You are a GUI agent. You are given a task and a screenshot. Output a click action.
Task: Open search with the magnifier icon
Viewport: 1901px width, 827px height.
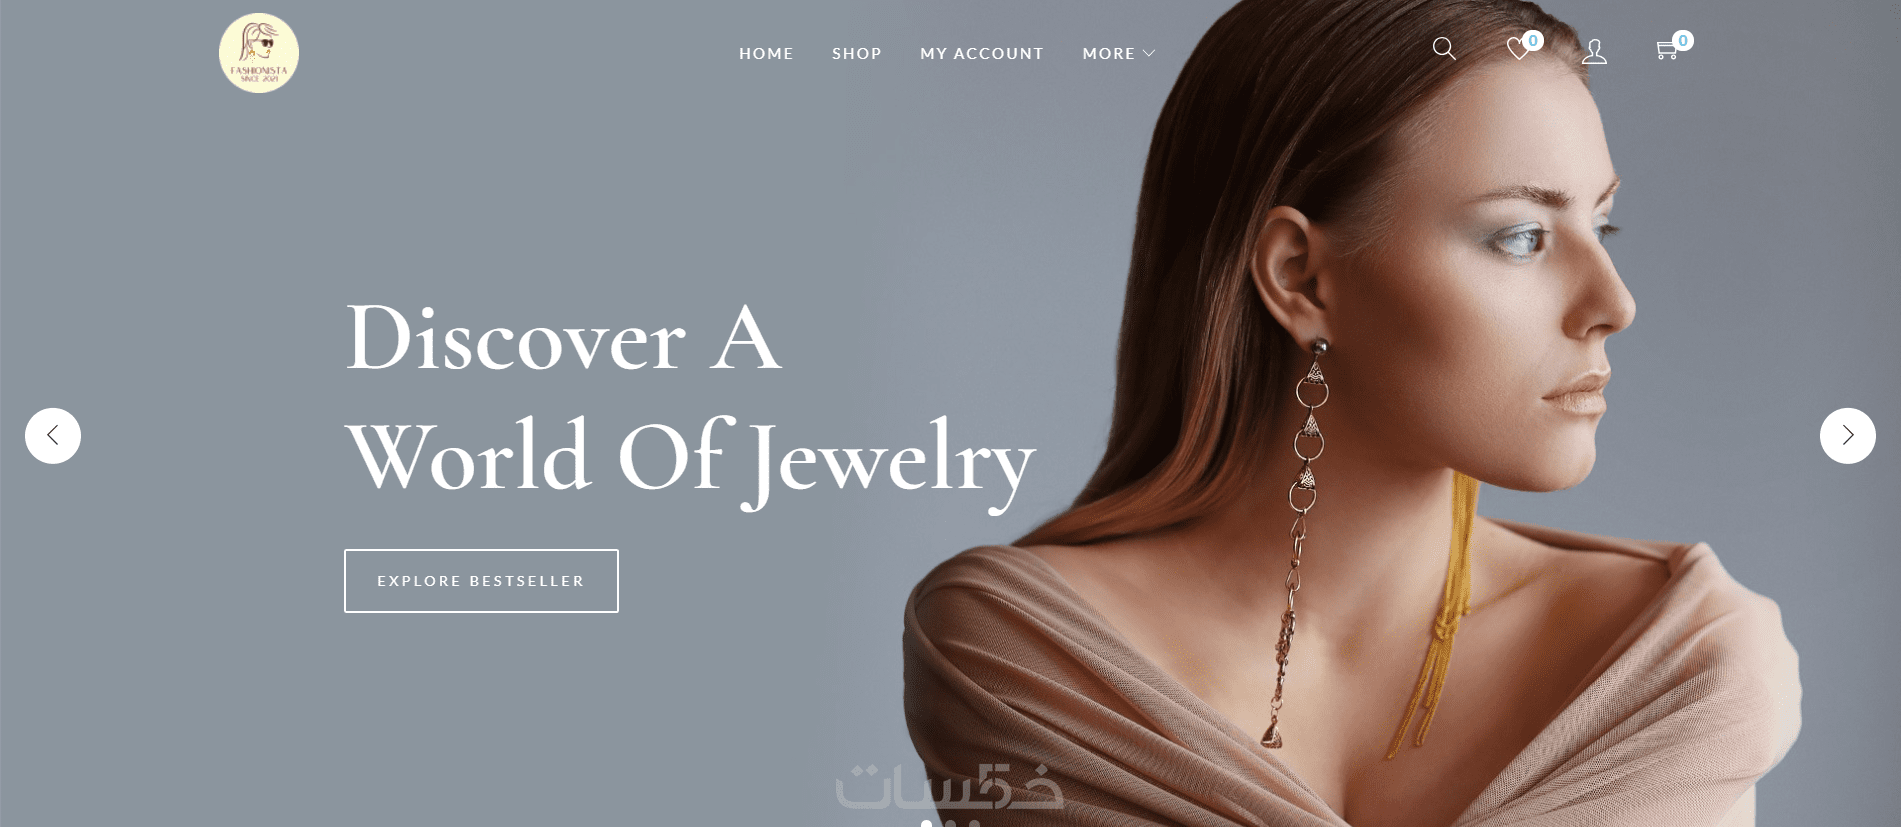(1444, 48)
